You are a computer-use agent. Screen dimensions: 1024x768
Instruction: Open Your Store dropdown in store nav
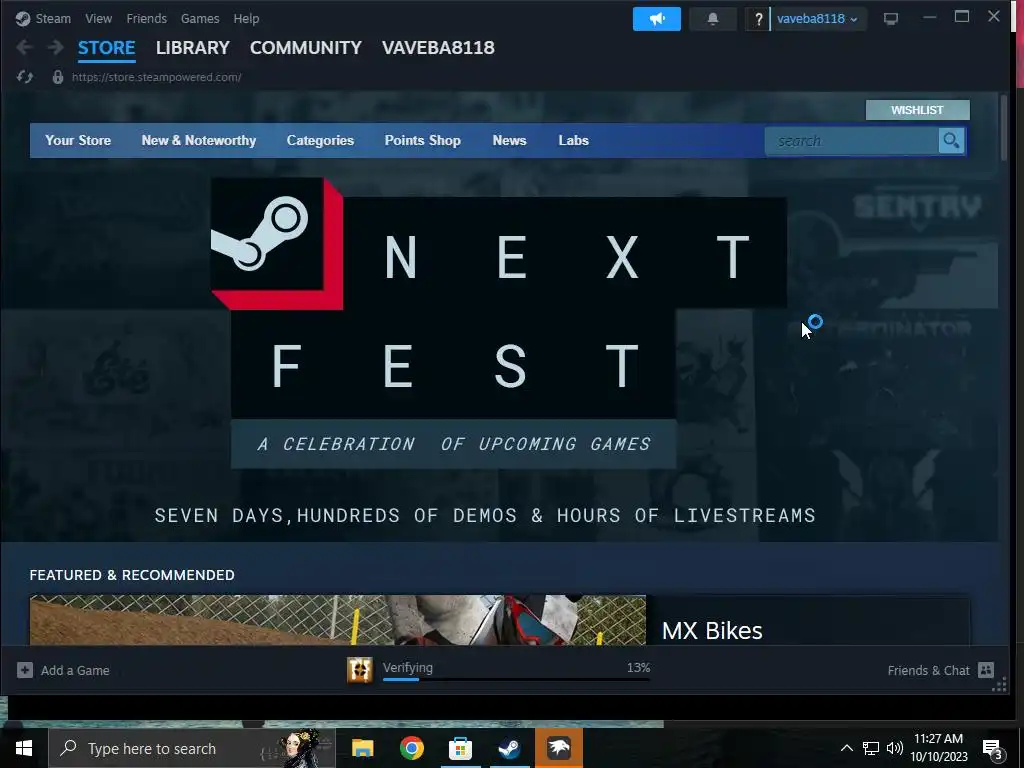[x=78, y=140]
